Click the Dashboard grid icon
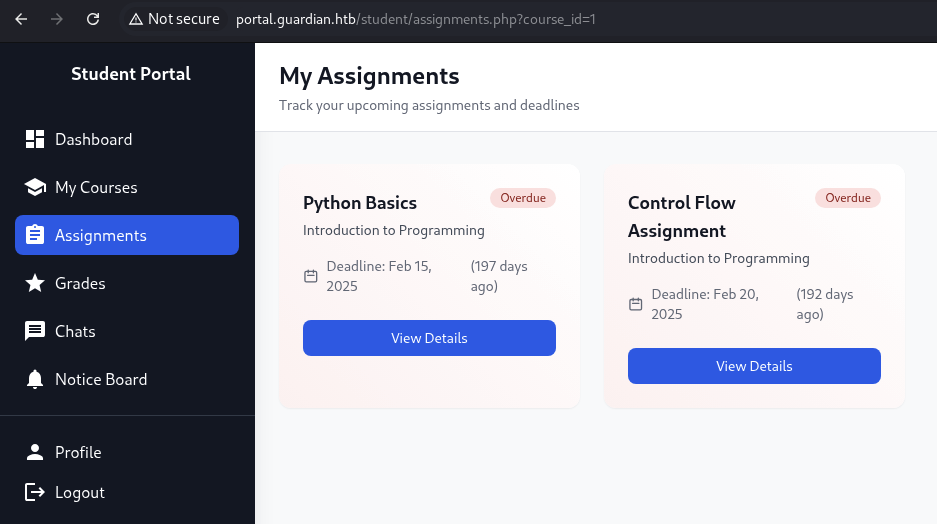 (x=35, y=139)
